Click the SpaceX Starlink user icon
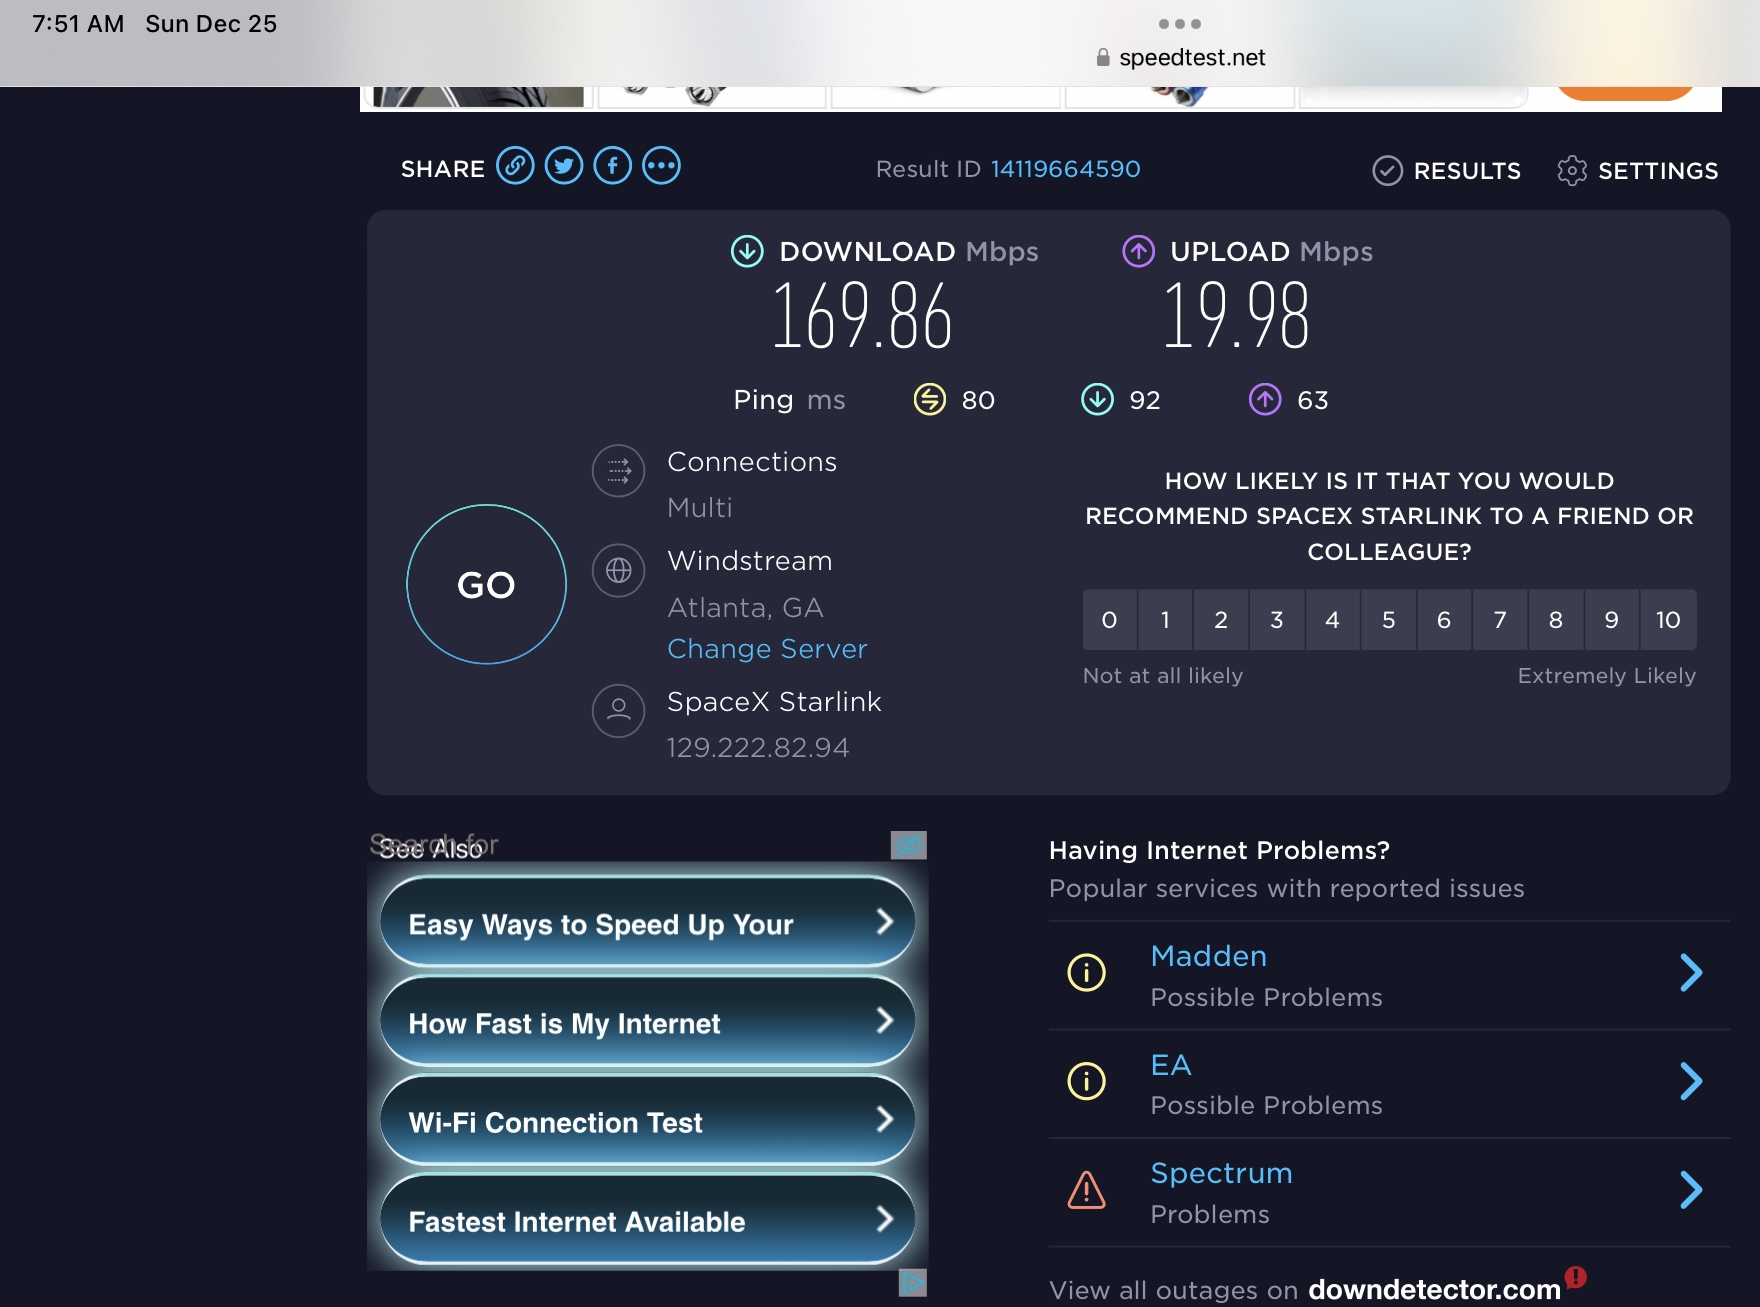 point(619,711)
